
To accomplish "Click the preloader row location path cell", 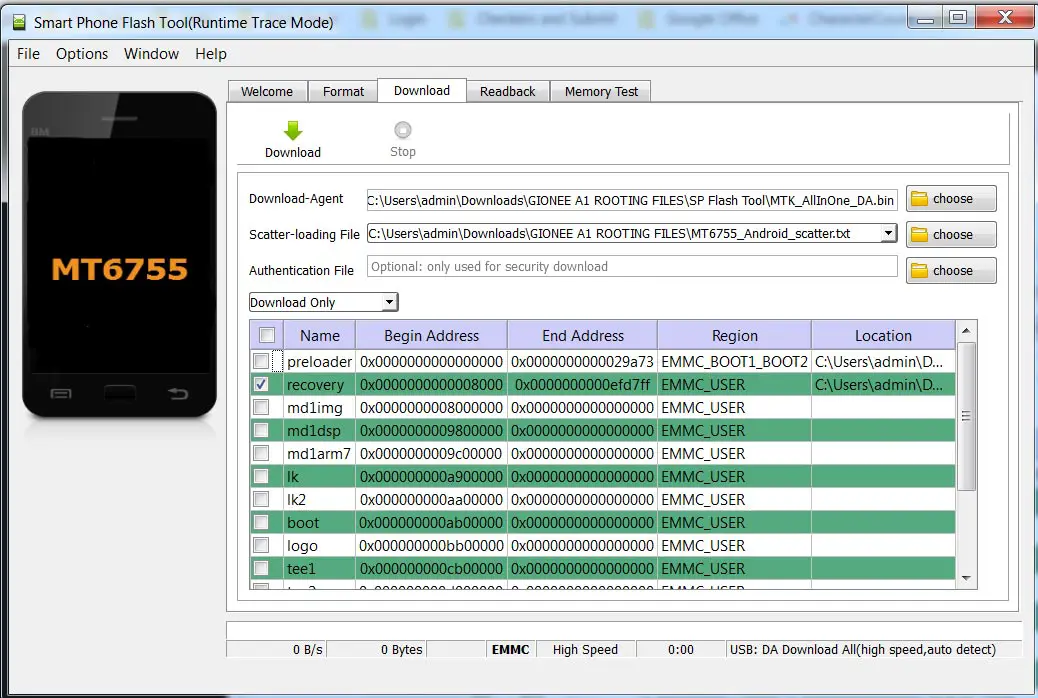I will [x=883, y=362].
